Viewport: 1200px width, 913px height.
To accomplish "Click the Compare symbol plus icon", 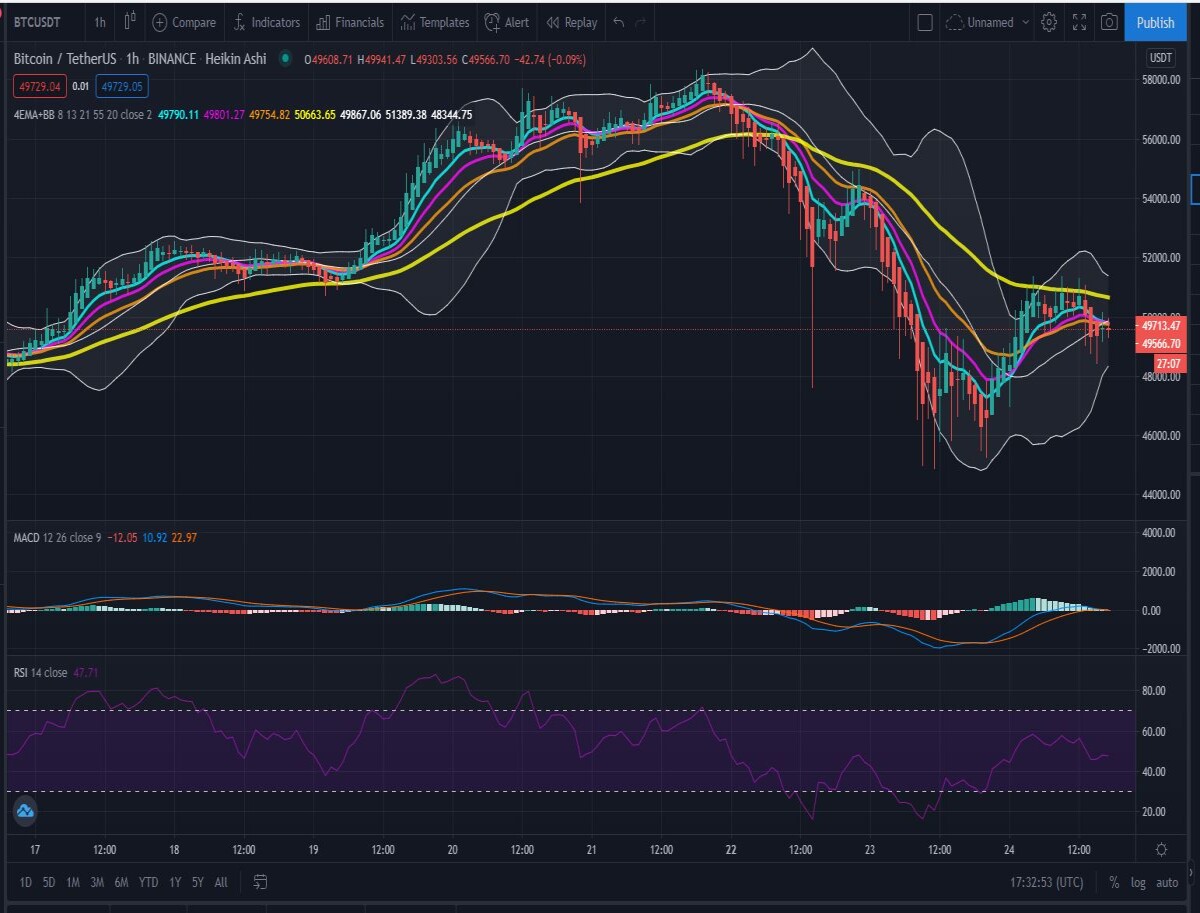I will coord(160,22).
